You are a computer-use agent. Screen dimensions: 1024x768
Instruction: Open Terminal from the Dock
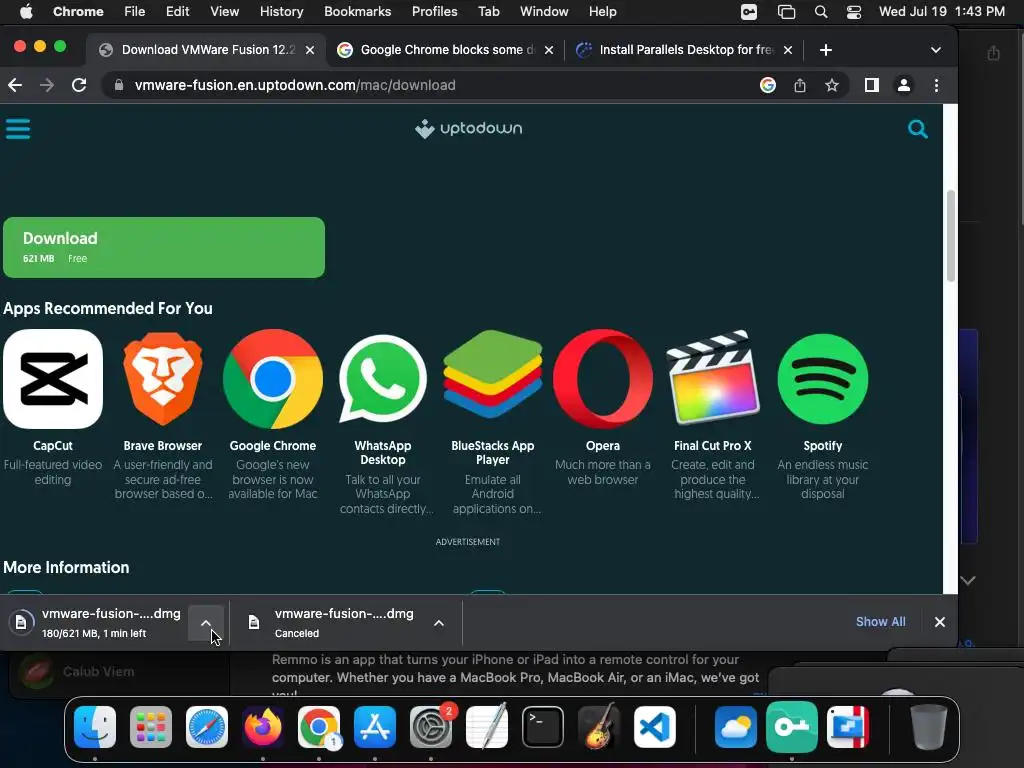(x=543, y=727)
